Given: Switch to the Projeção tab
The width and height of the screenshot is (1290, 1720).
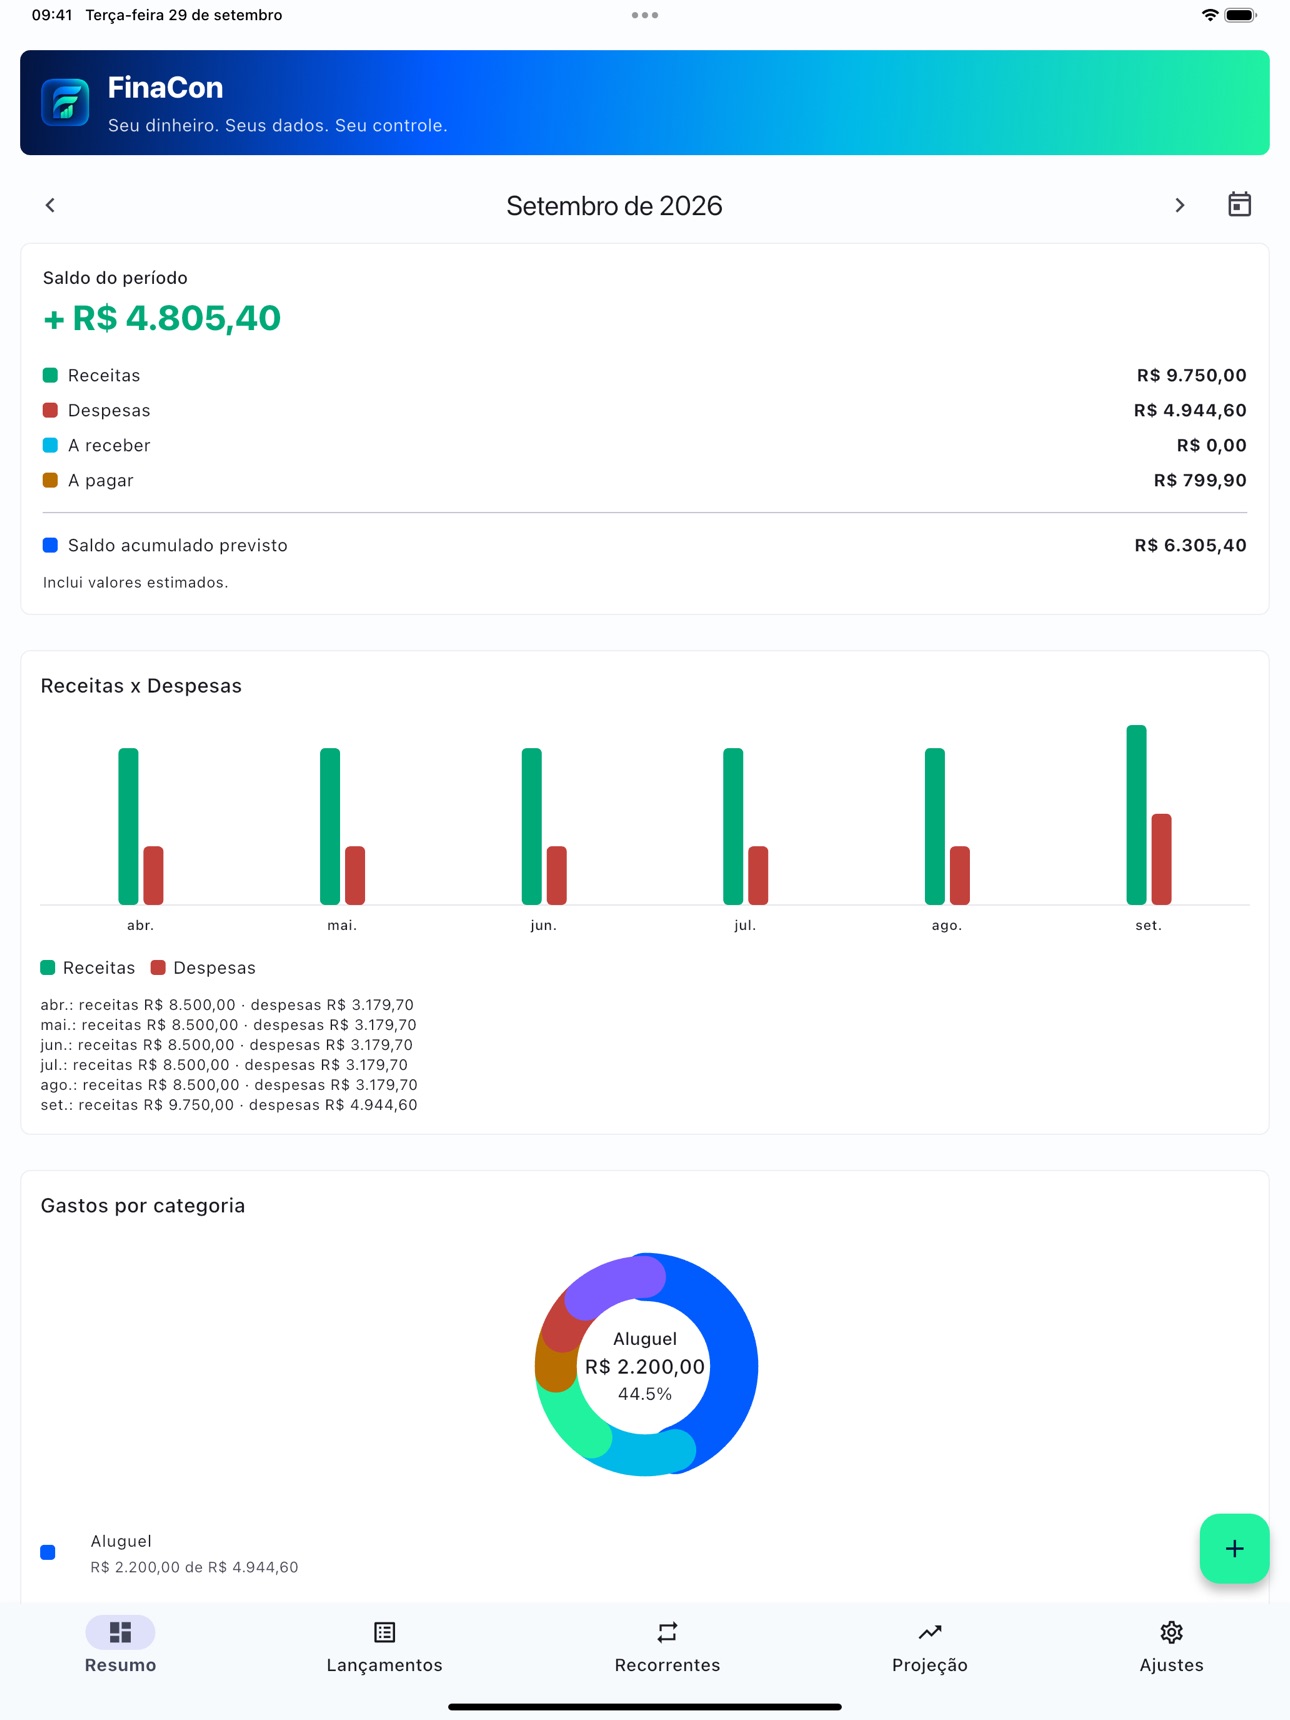Looking at the screenshot, I should [x=930, y=1646].
